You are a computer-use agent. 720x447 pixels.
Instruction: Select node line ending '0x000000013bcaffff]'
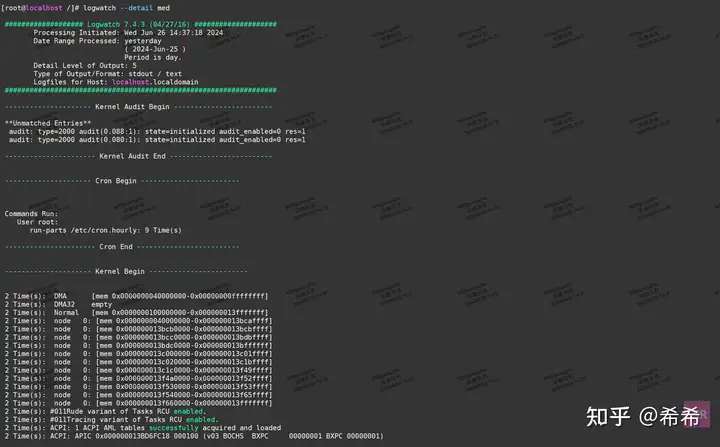tap(138, 321)
